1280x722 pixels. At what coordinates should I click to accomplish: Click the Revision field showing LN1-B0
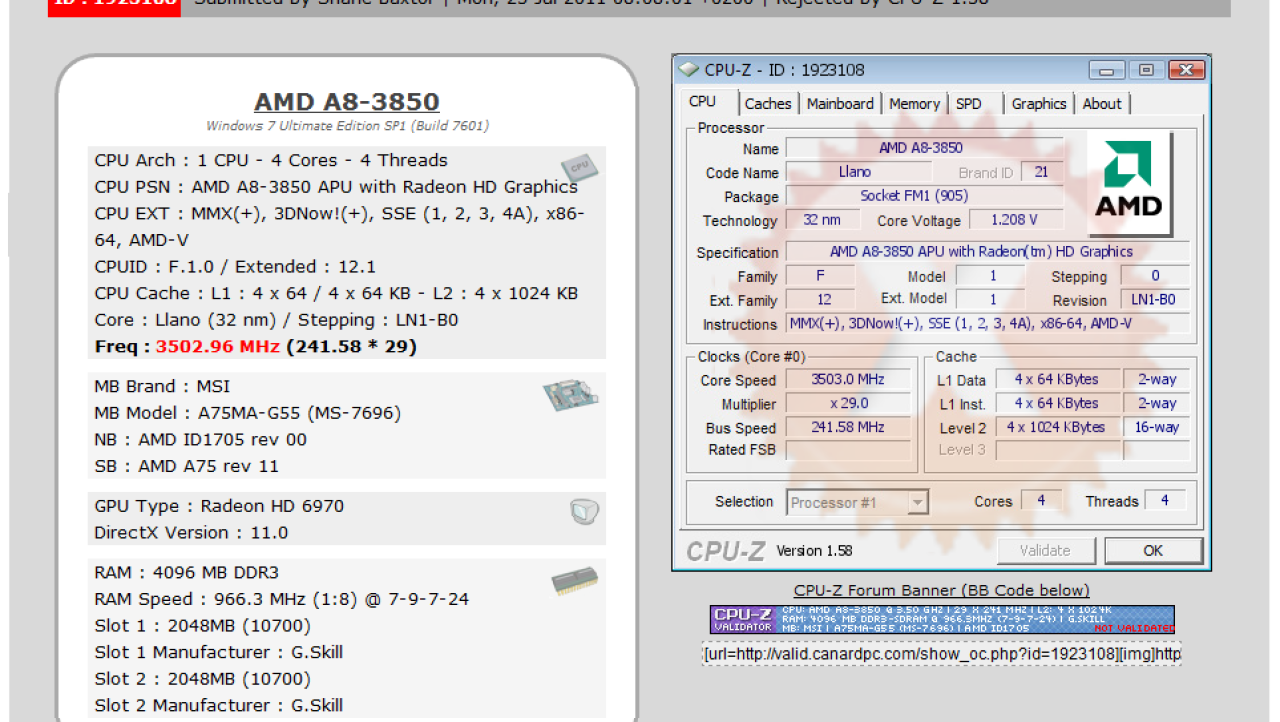pyautogui.click(x=1155, y=300)
